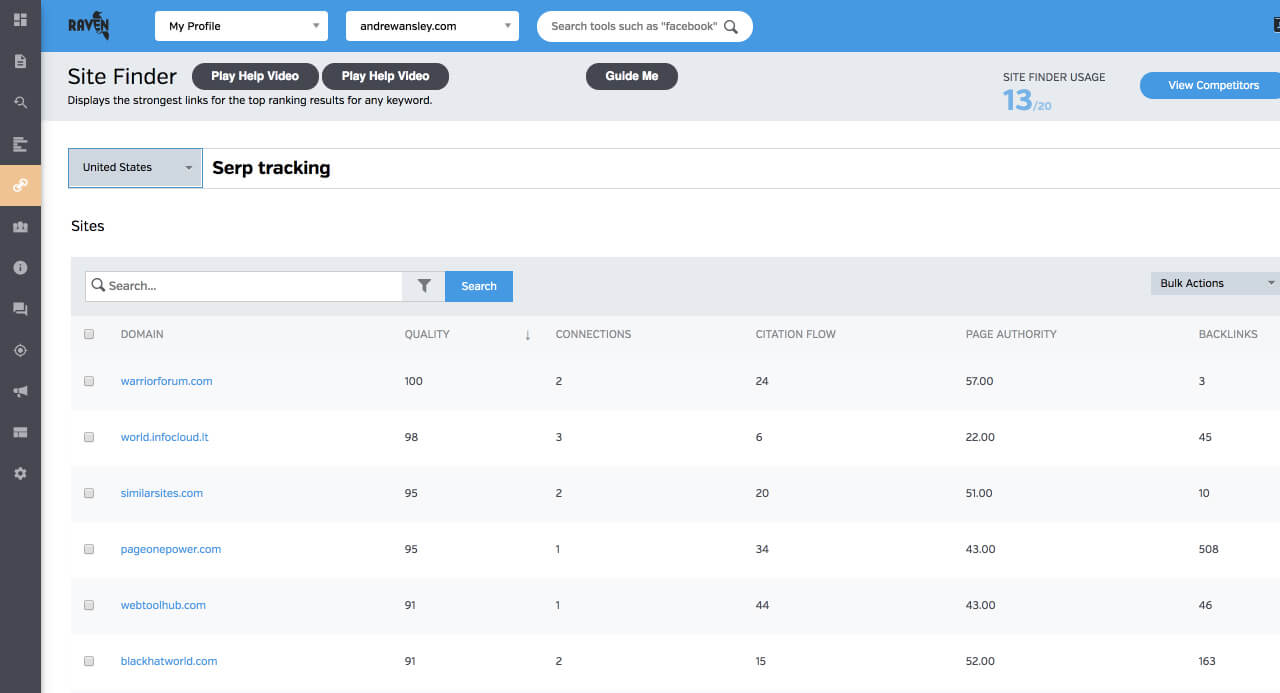Image resolution: width=1280 pixels, height=693 pixels.
Task: Sort results by the Quality column
Action: [427, 334]
